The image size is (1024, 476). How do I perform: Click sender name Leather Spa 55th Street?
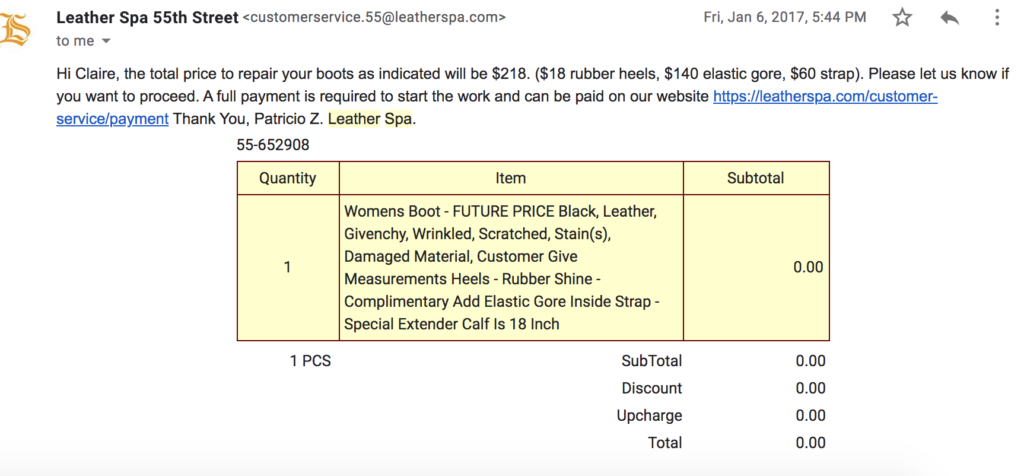tap(148, 18)
